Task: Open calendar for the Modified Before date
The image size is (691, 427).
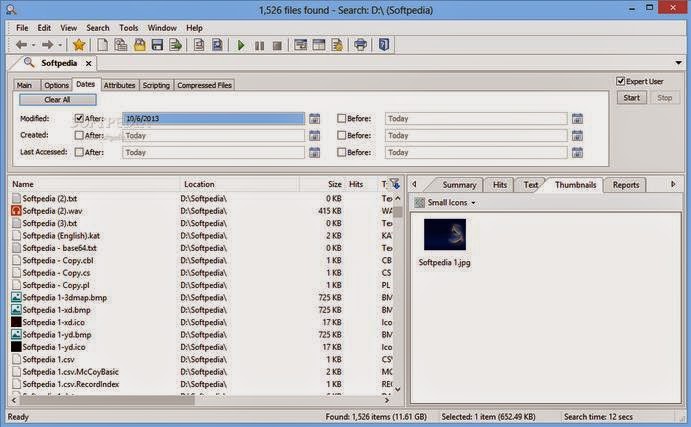Action: (x=577, y=119)
